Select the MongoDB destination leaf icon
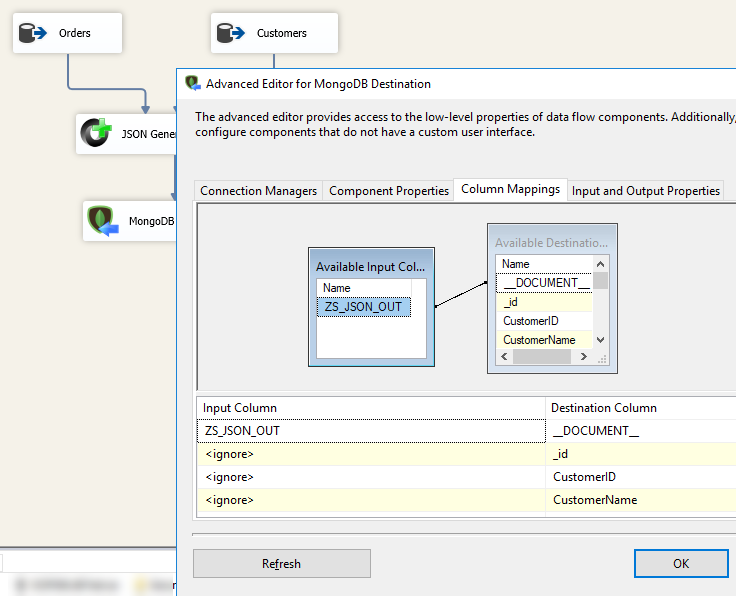The width and height of the screenshot is (736, 596). pyautogui.click(x=103, y=221)
